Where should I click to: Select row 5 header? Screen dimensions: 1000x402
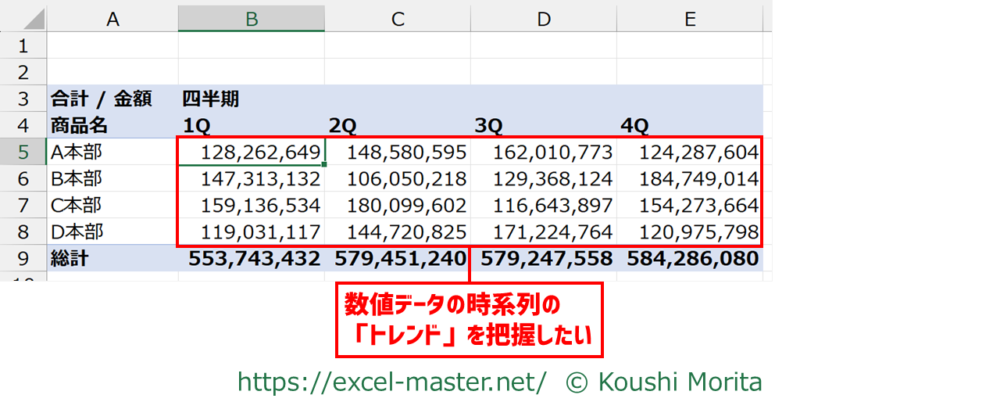(22, 152)
